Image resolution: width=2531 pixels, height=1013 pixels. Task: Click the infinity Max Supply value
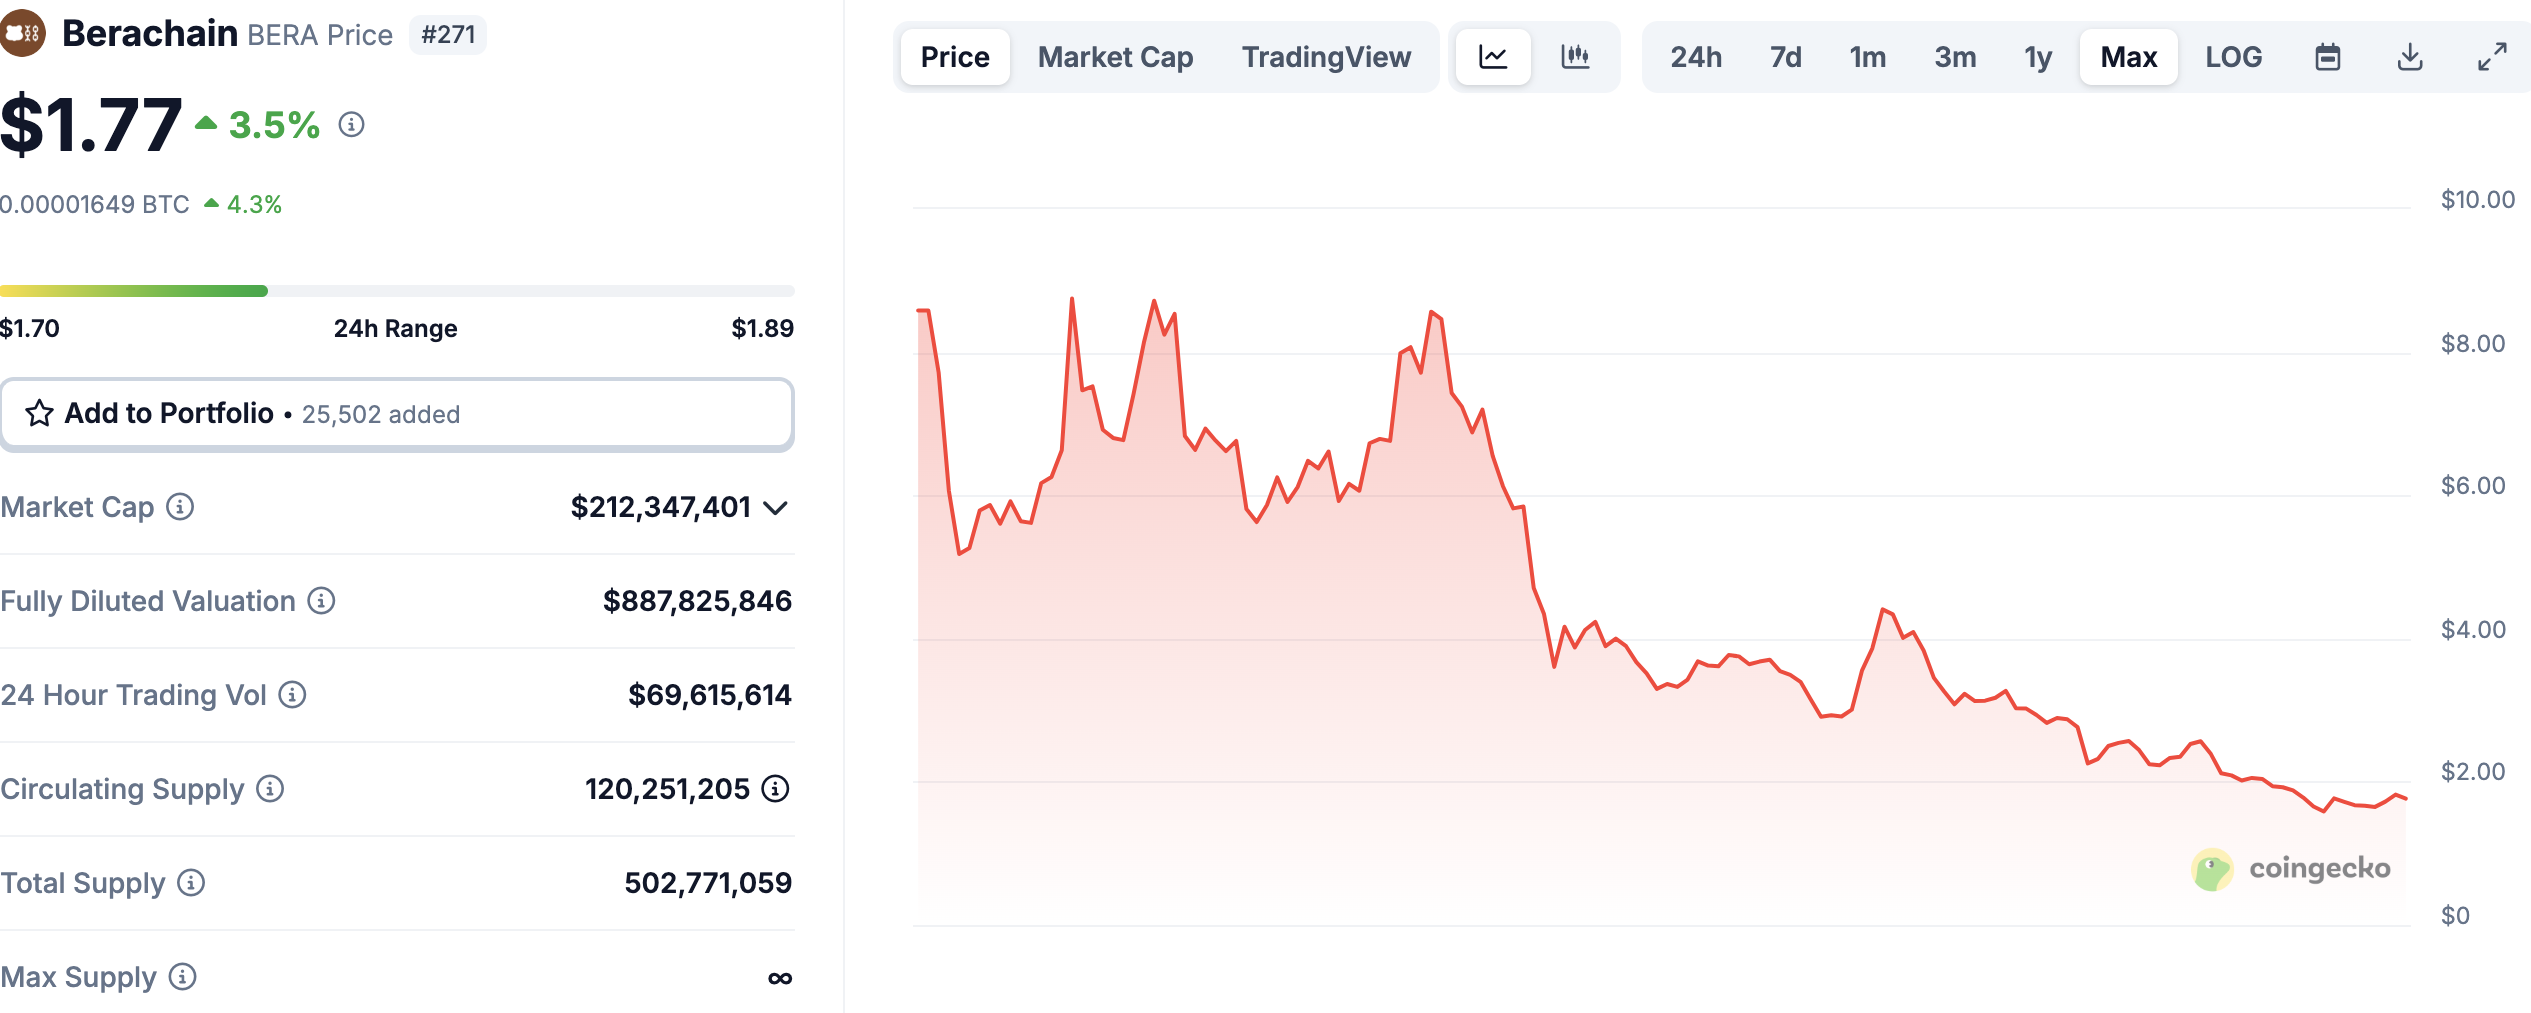pos(780,978)
